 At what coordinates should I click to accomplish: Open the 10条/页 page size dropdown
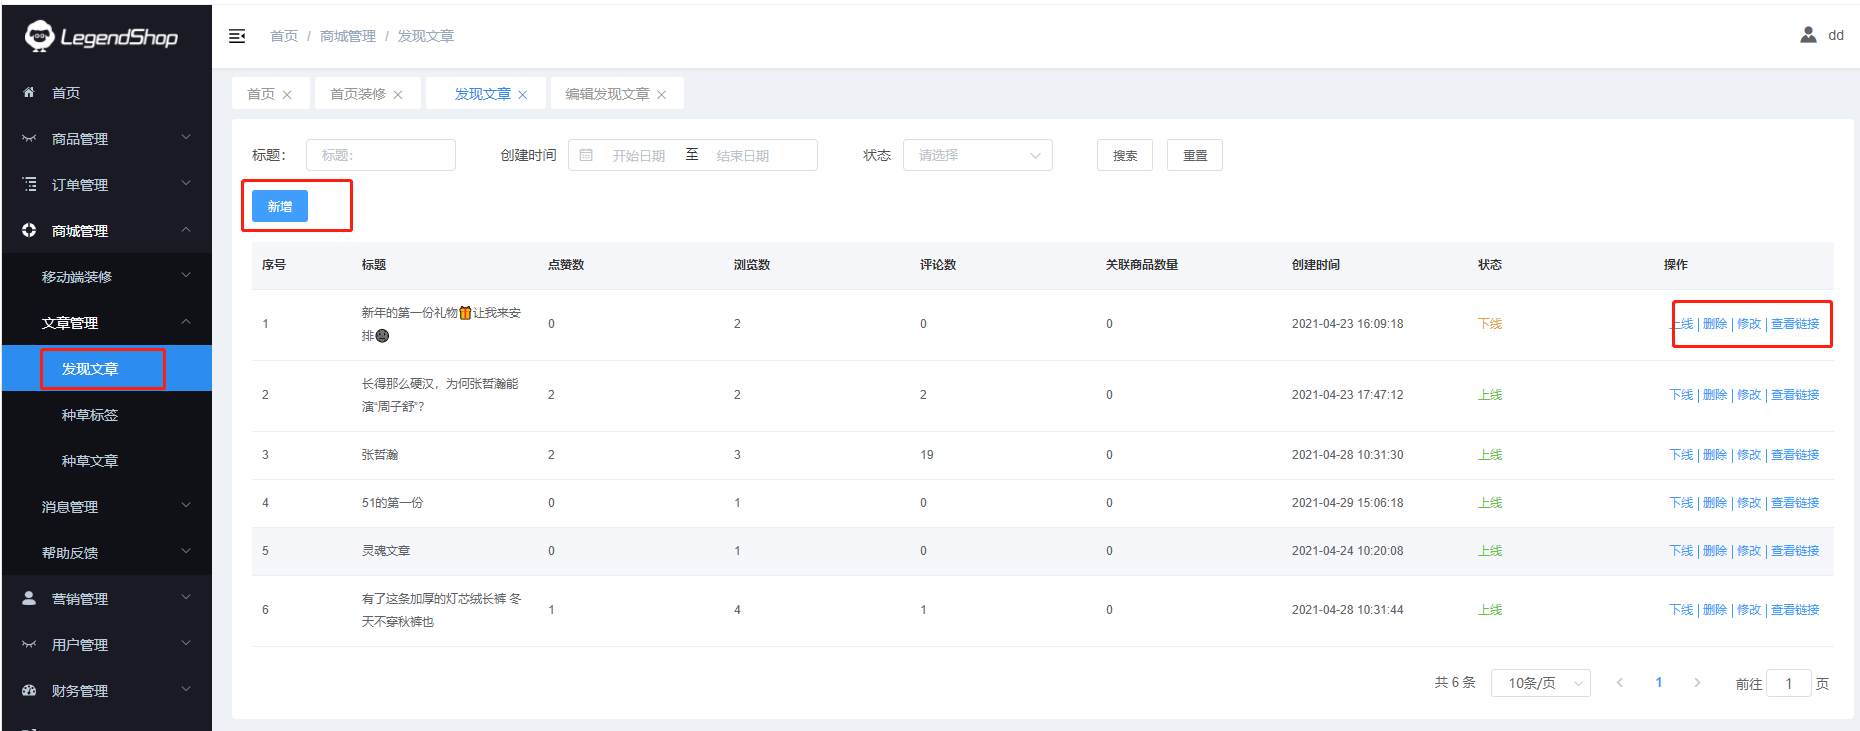1540,683
